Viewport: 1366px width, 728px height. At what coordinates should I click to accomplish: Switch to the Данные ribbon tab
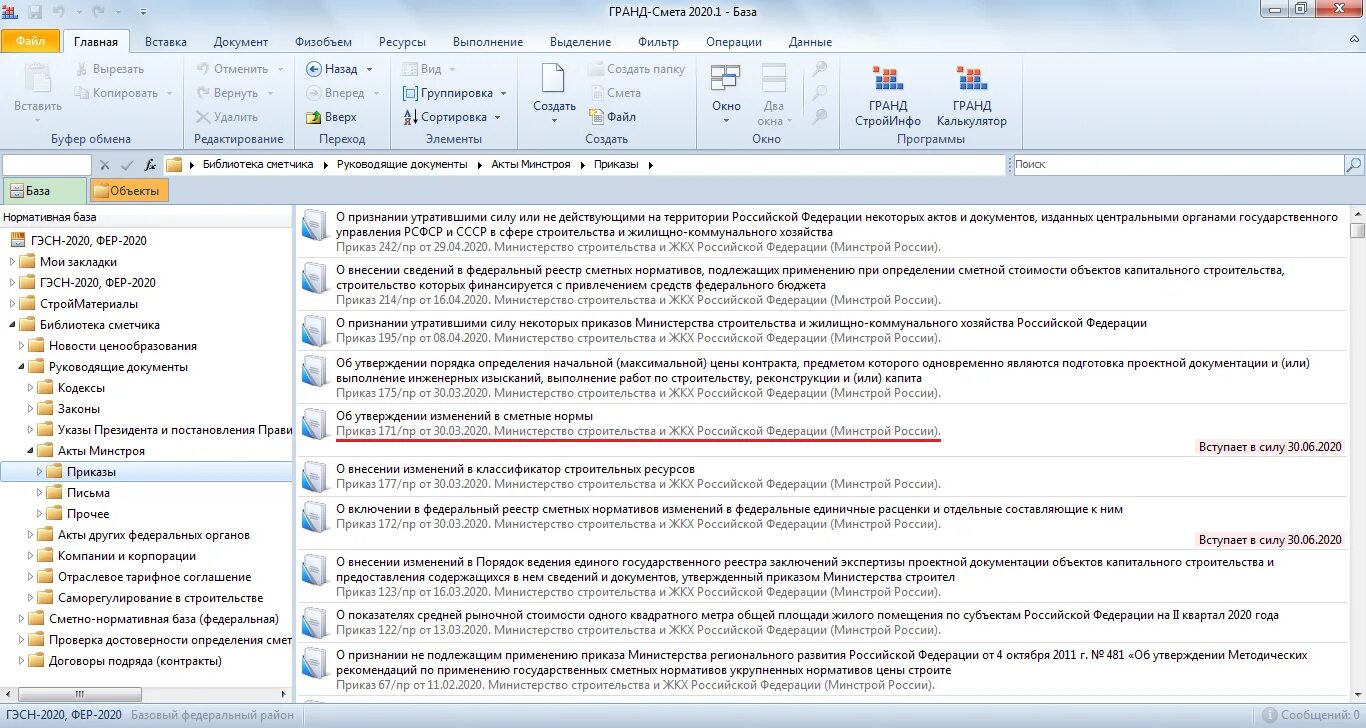coord(810,42)
